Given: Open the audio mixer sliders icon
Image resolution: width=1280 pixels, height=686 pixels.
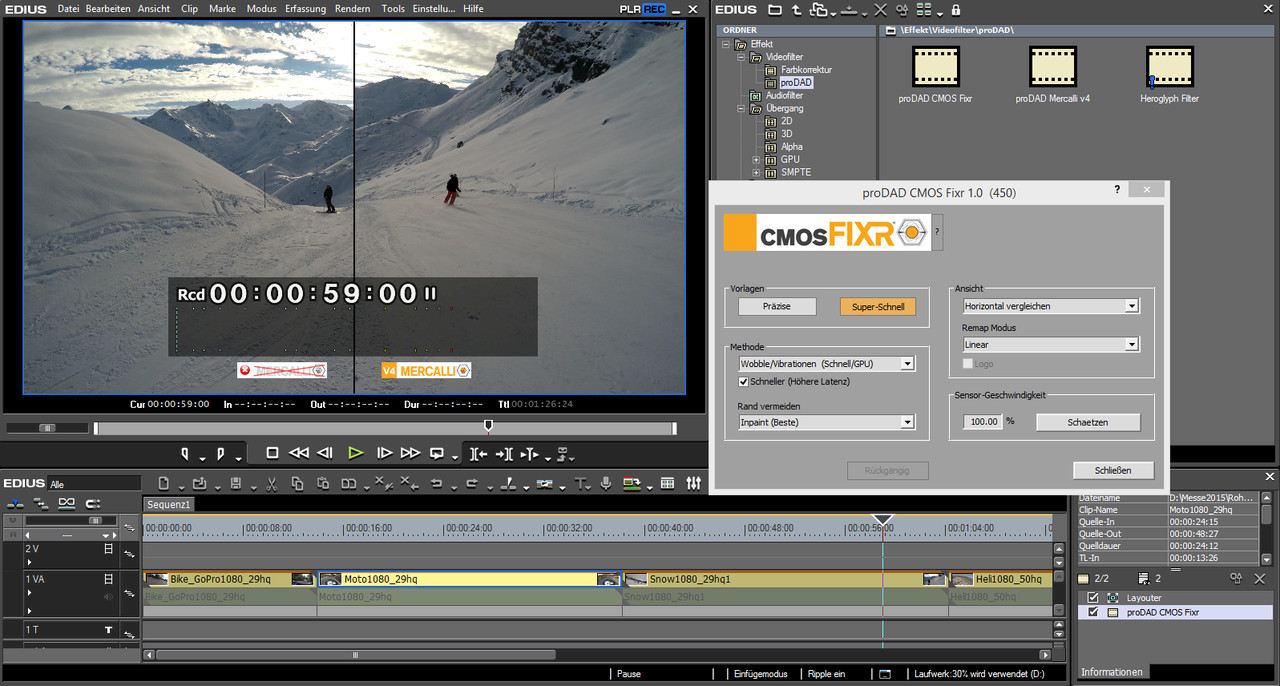Looking at the screenshot, I should click(x=694, y=484).
